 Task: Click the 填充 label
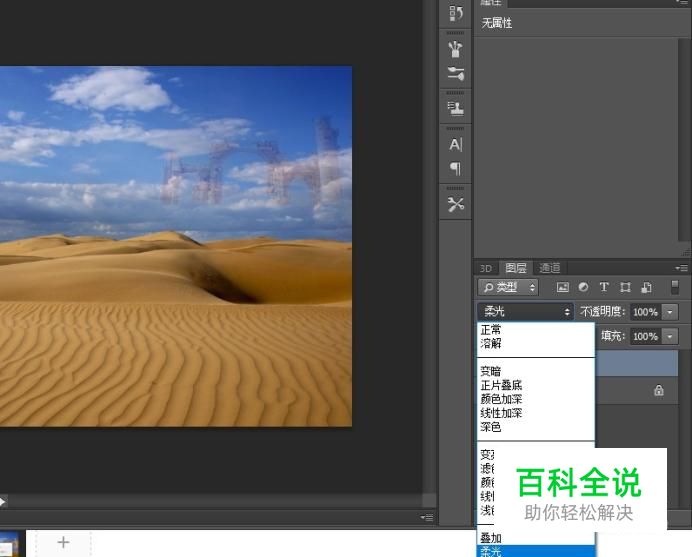[613, 336]
